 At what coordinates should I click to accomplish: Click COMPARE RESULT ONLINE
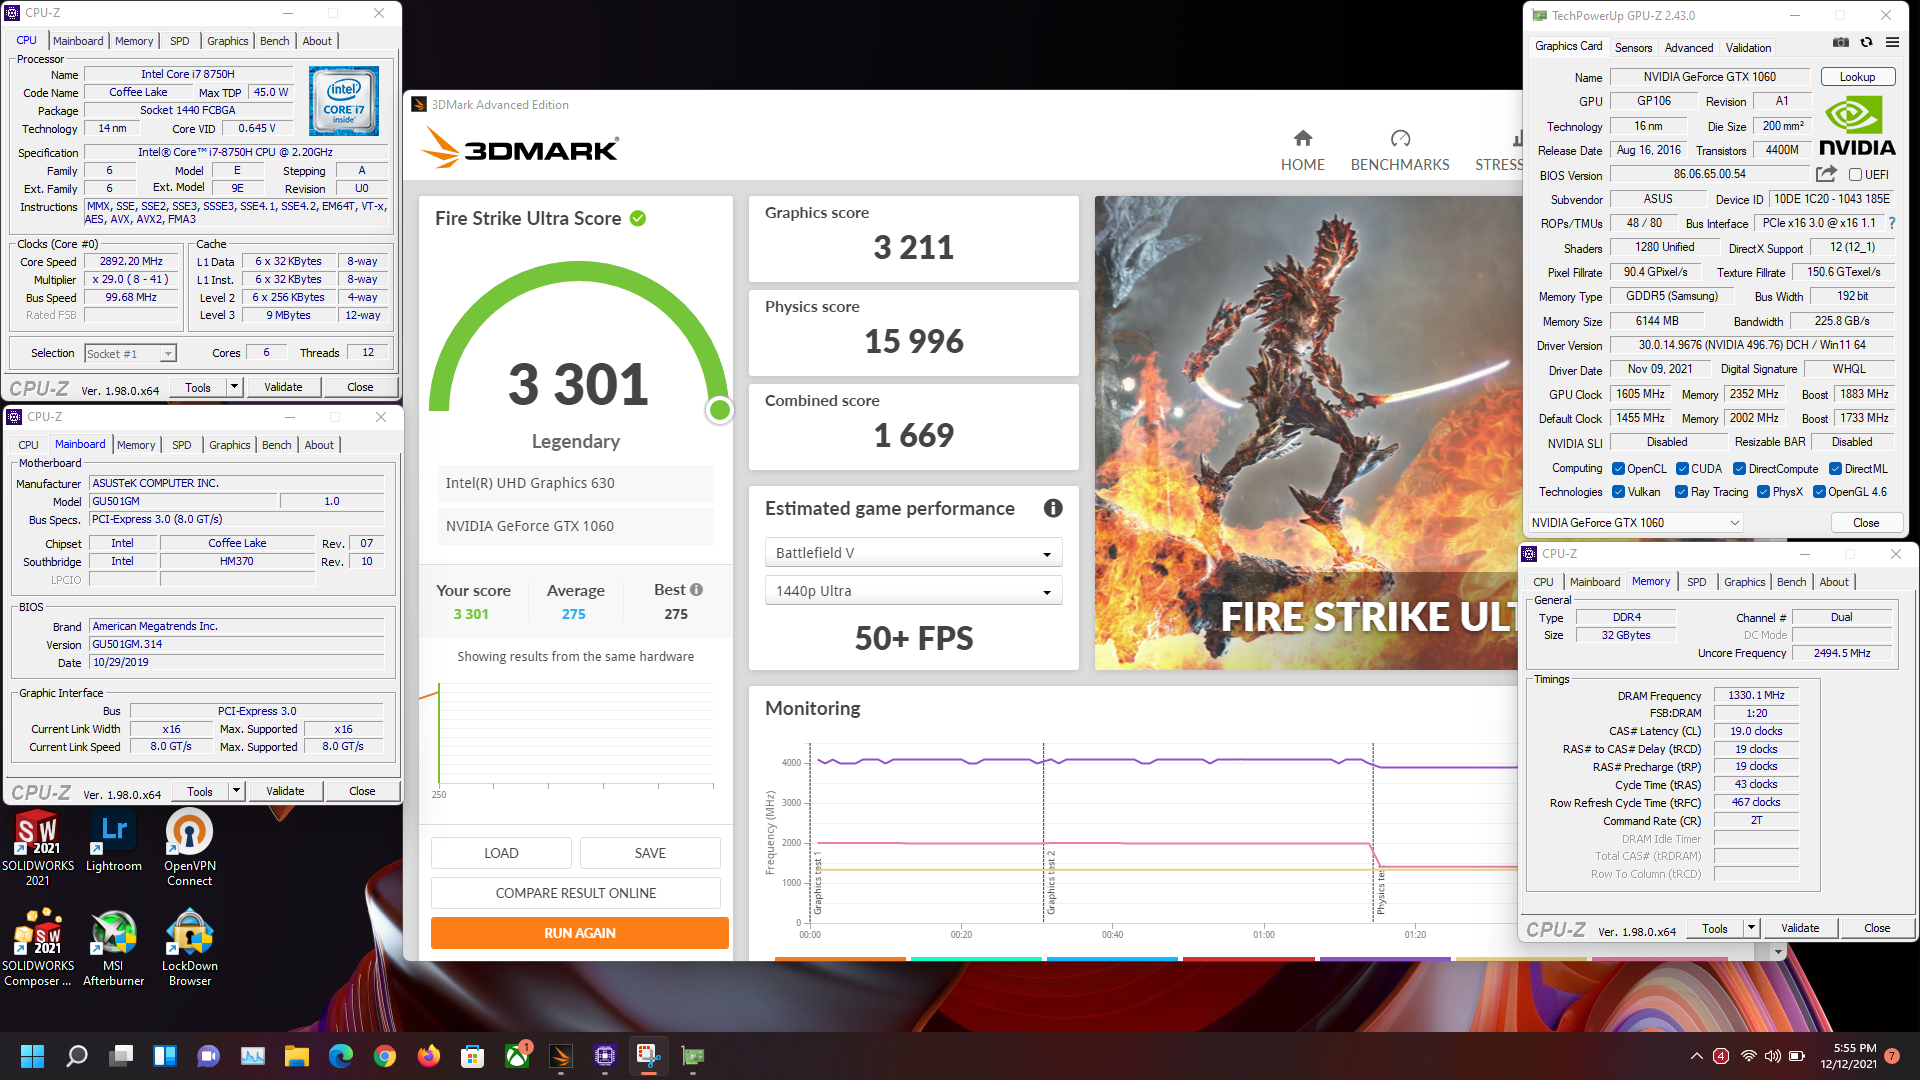pyautogui.click(x=576, y=893)
